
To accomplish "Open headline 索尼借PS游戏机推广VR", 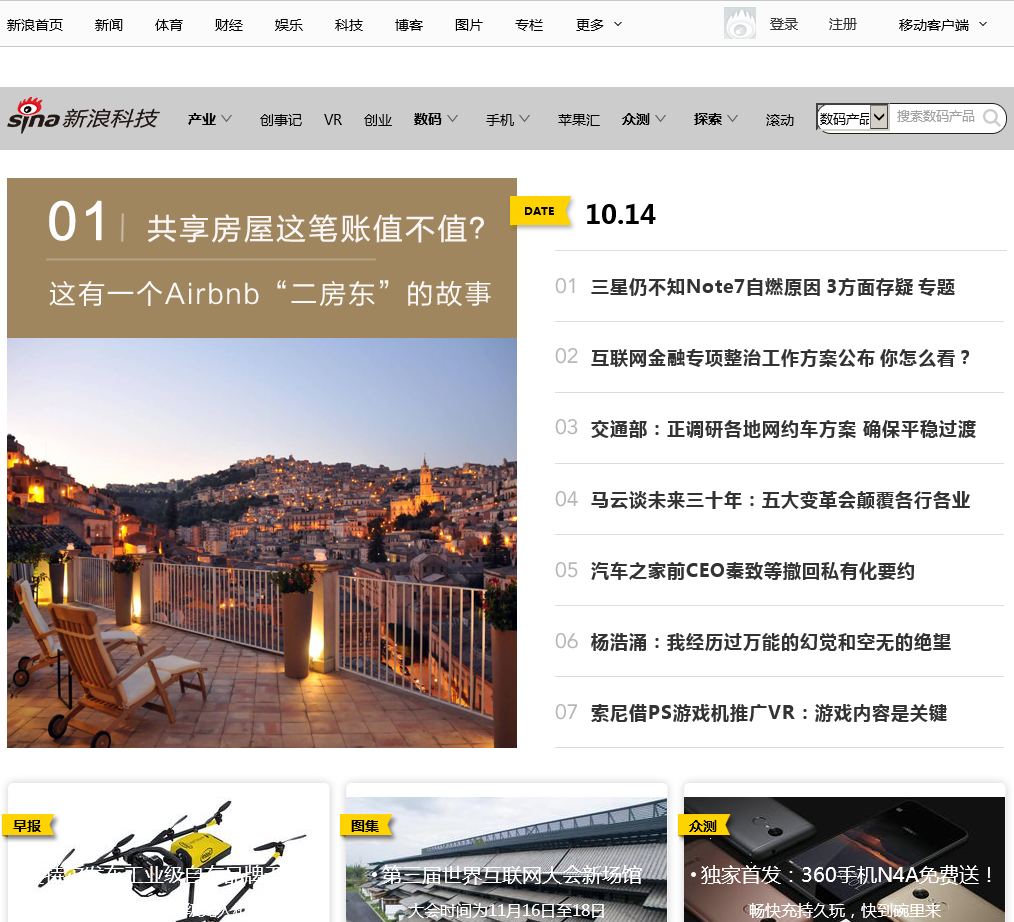I will coord(769,713).
